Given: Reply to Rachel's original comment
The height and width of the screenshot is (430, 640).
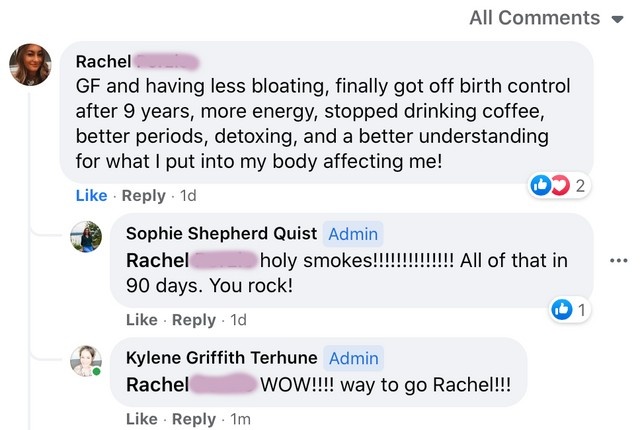Looking at the screenshot, I should coord(141,196).
